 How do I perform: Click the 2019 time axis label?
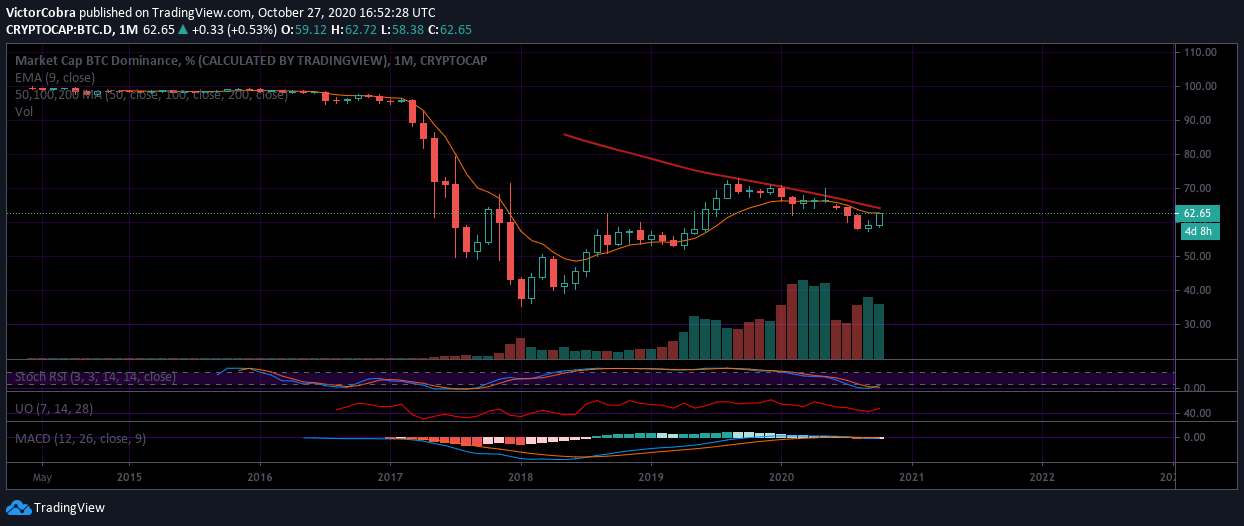tap(651, 476)
